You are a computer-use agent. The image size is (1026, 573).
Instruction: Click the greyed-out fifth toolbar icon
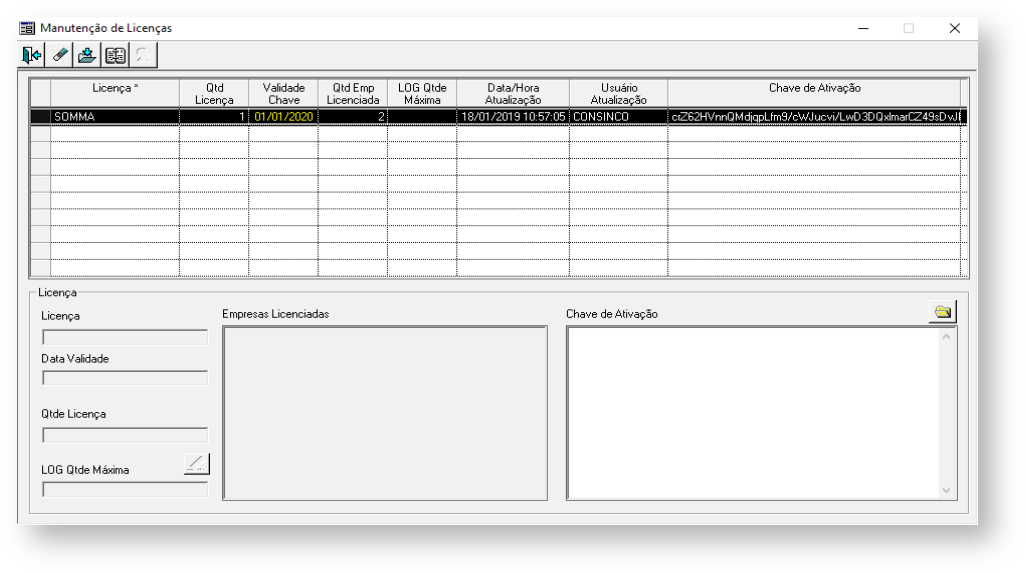pos(143,55)
